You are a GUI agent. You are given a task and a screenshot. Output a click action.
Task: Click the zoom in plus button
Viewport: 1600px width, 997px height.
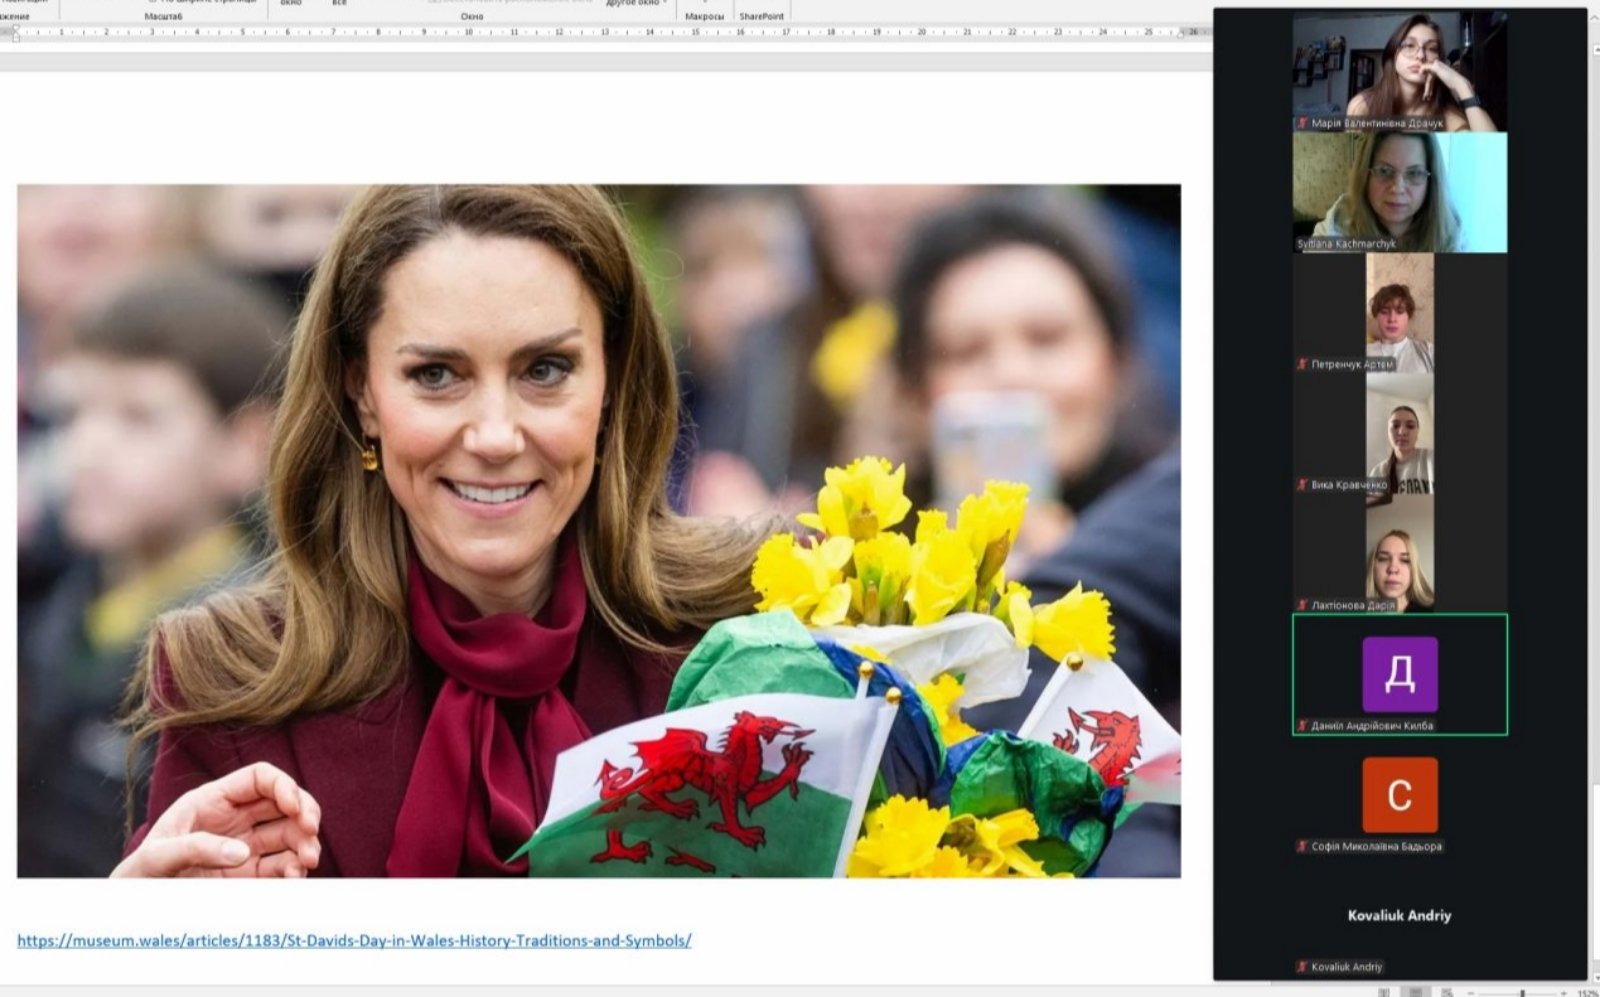click(1565, 993)
